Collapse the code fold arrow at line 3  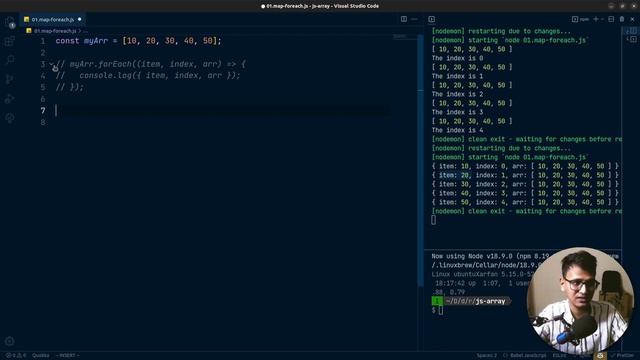(51, 64)
